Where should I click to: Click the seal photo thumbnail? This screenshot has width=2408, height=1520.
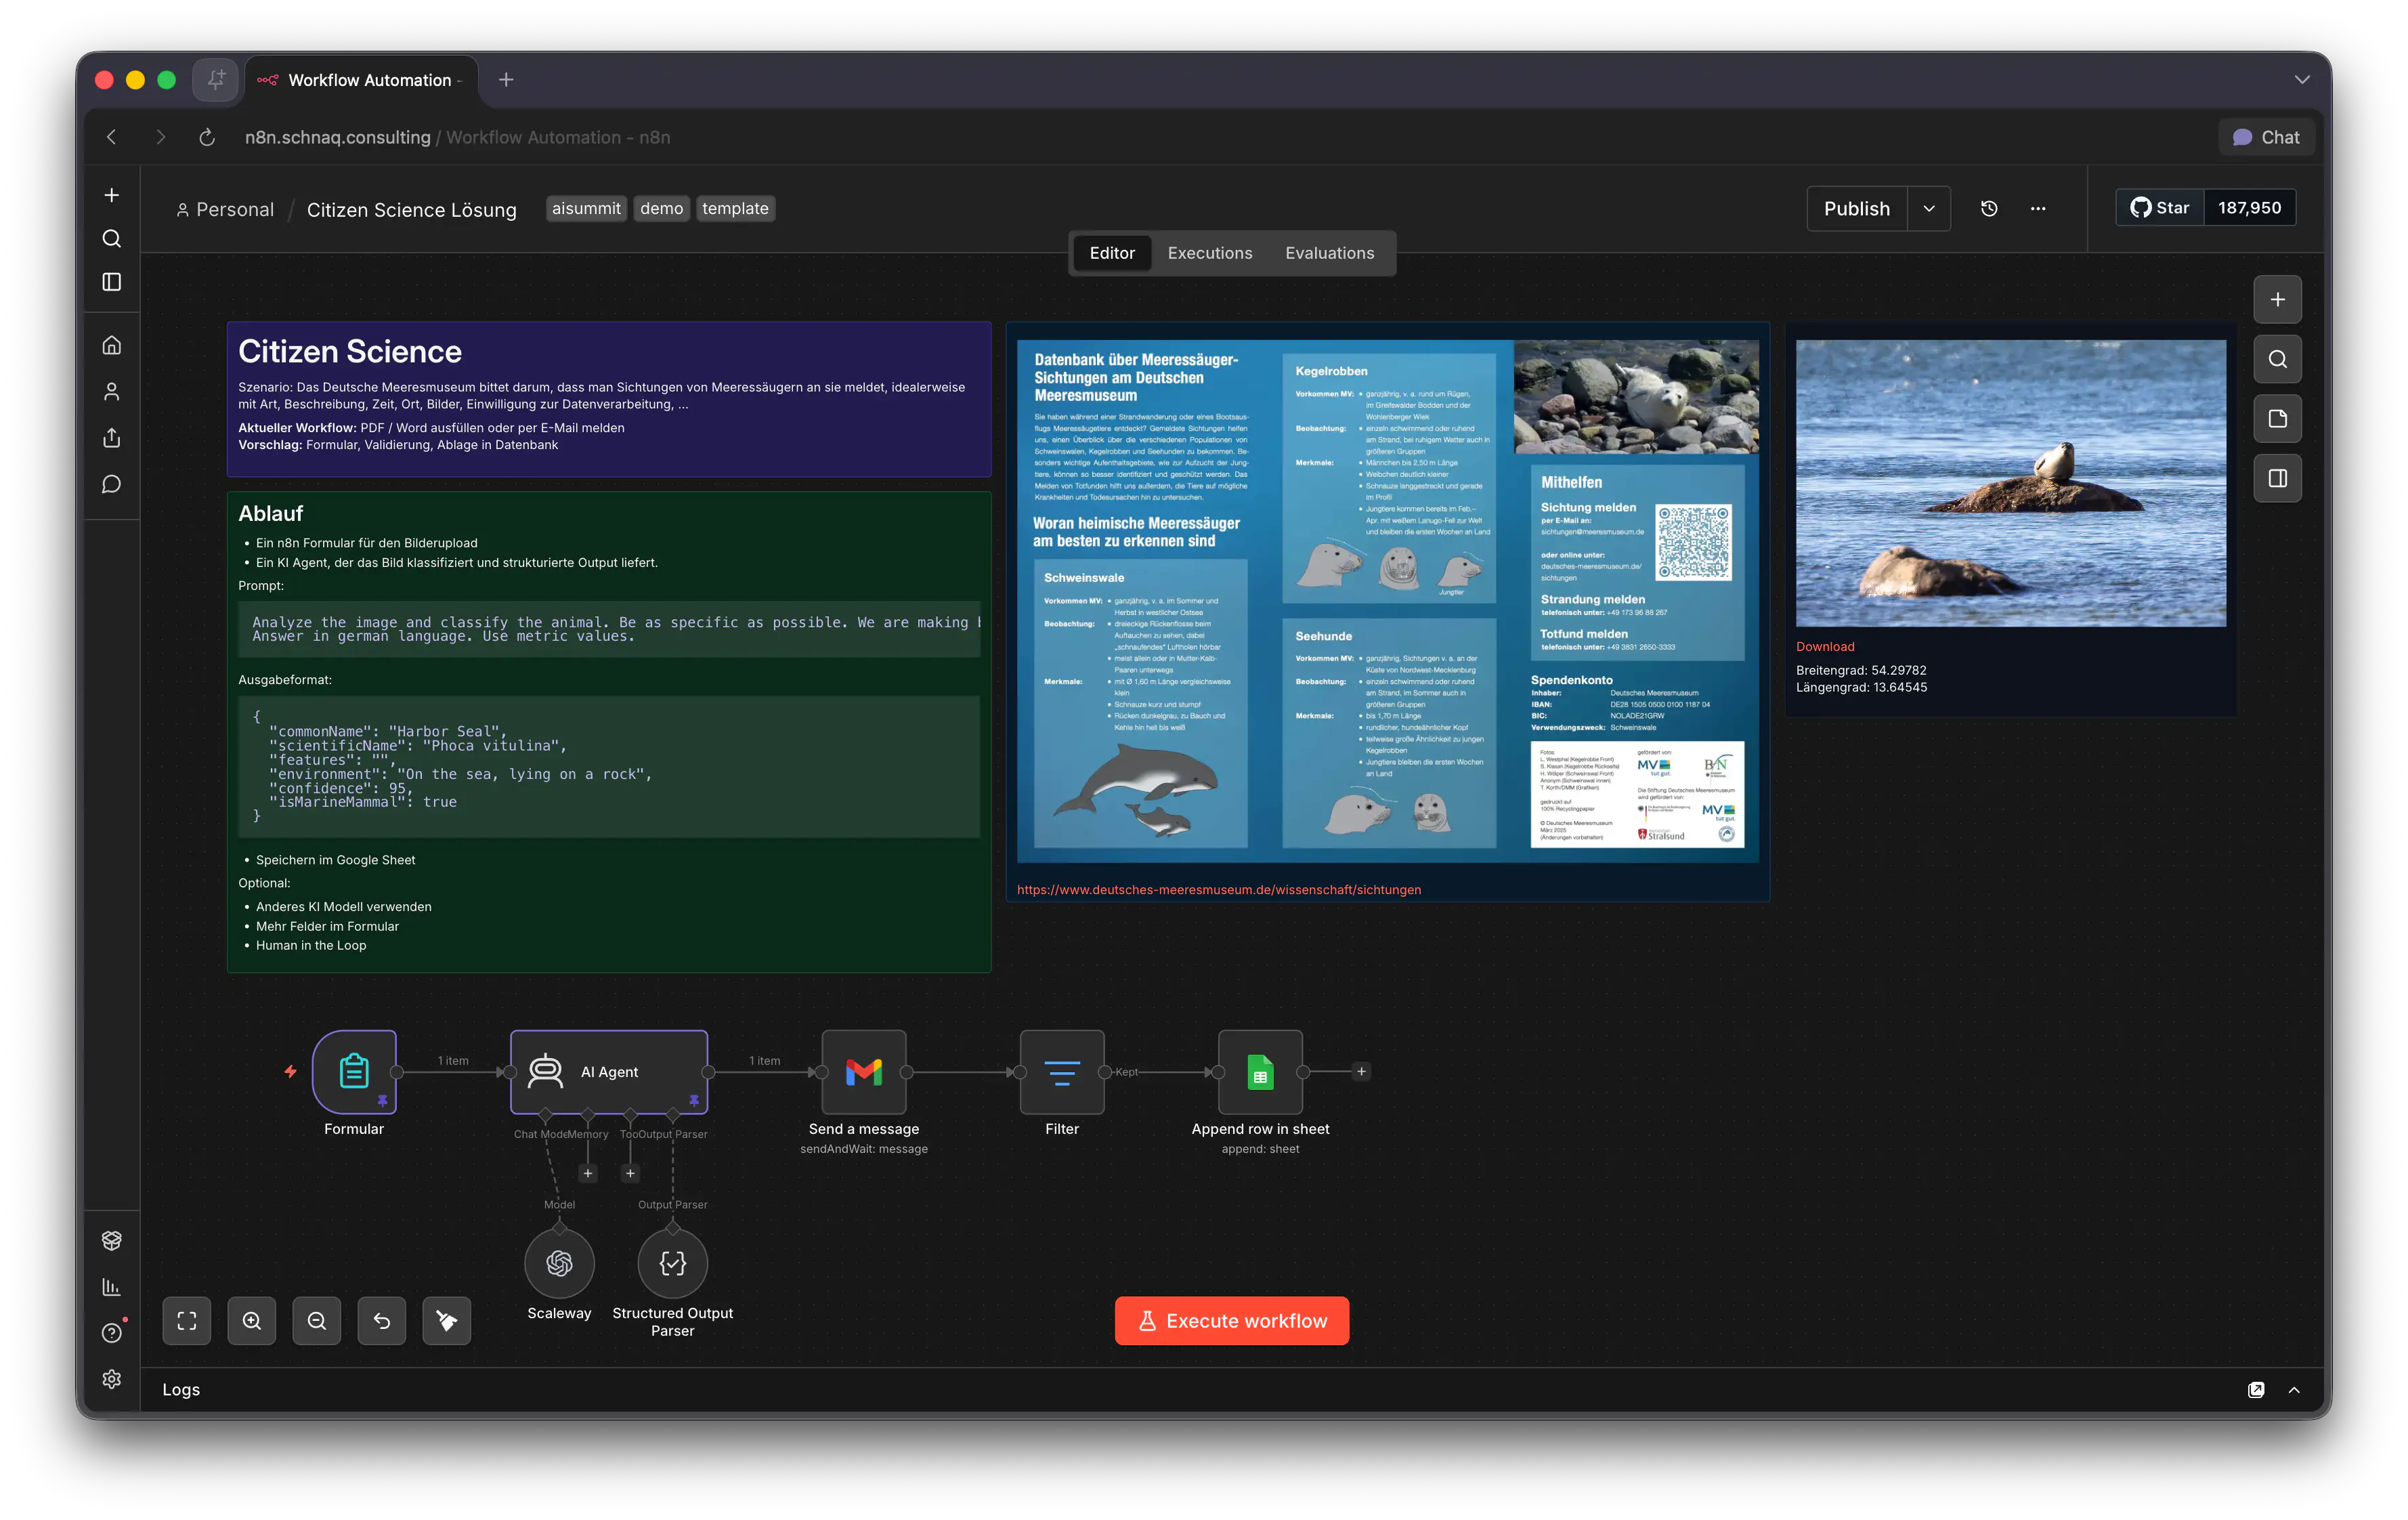[x=2011, y=483]
